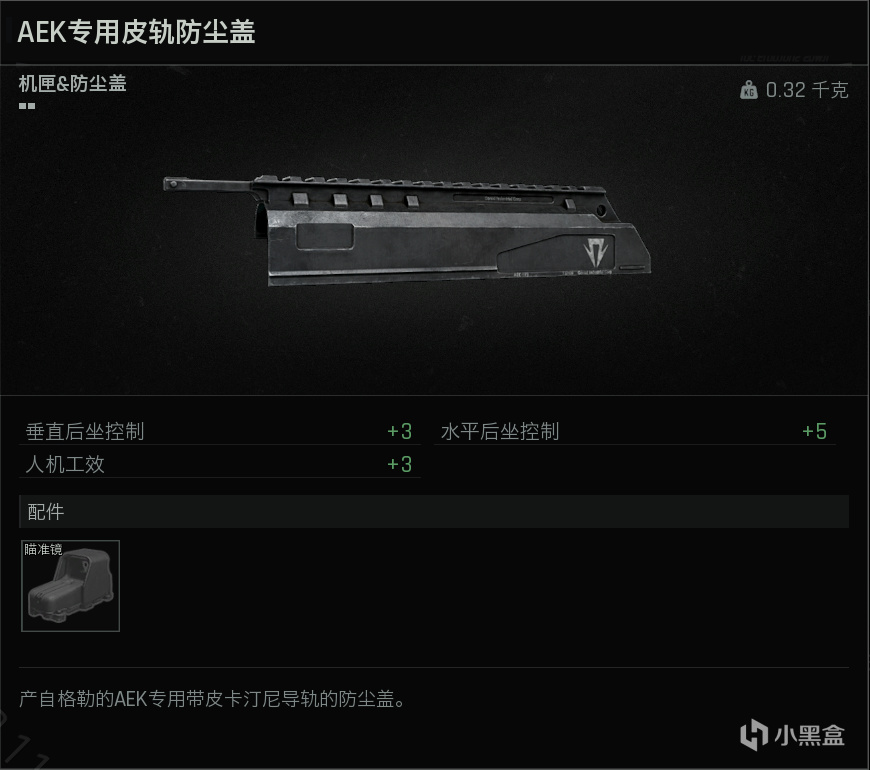Click the +3 vertical recoil value

[399, 432]
